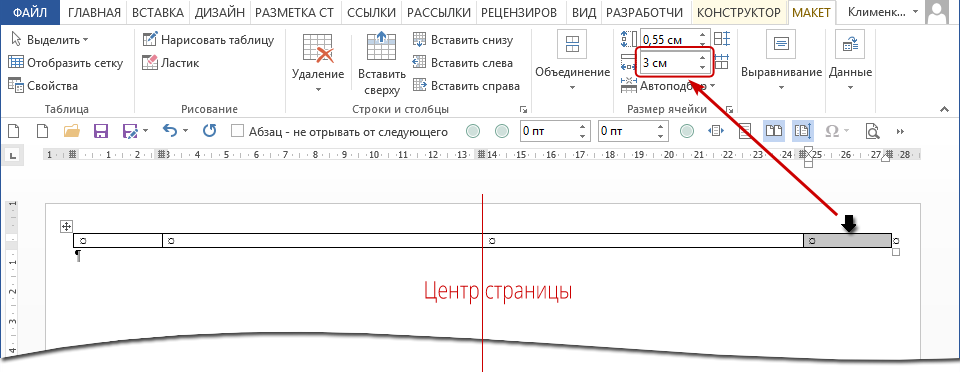Click the column width field showing 3 см
960x372 pixels.
669,62
